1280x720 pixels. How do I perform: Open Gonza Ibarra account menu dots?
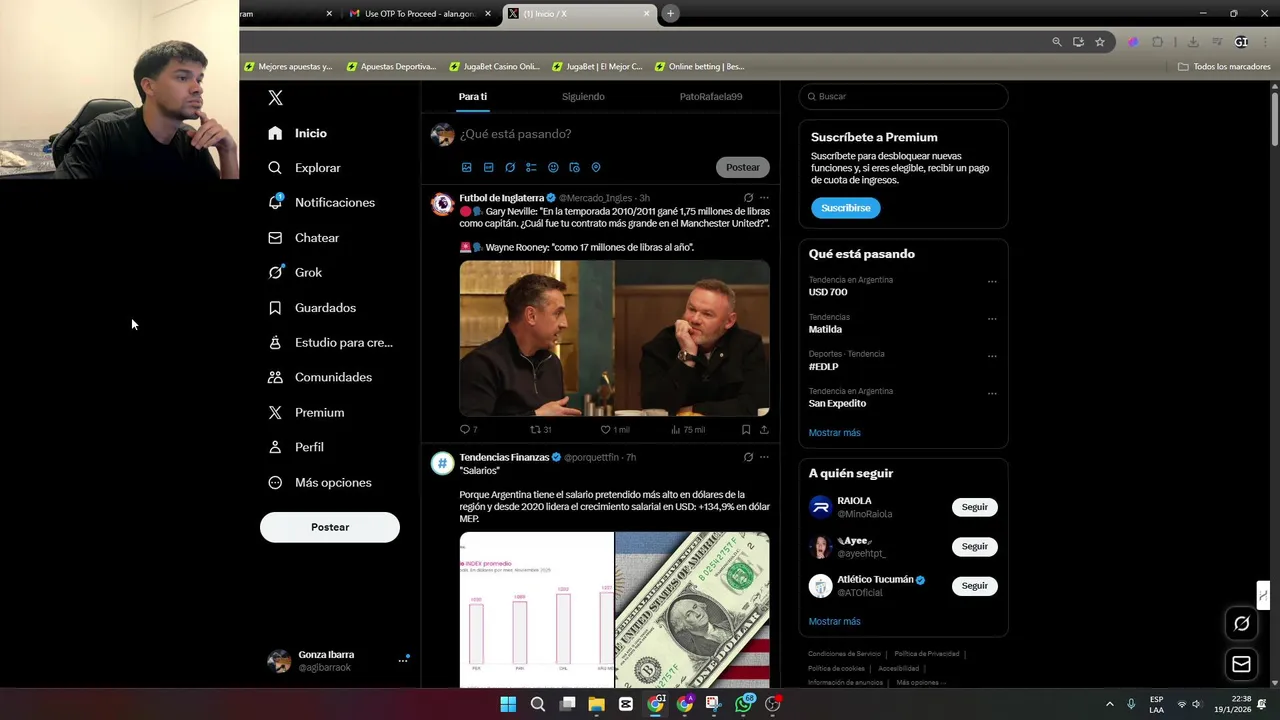[403, 660]
